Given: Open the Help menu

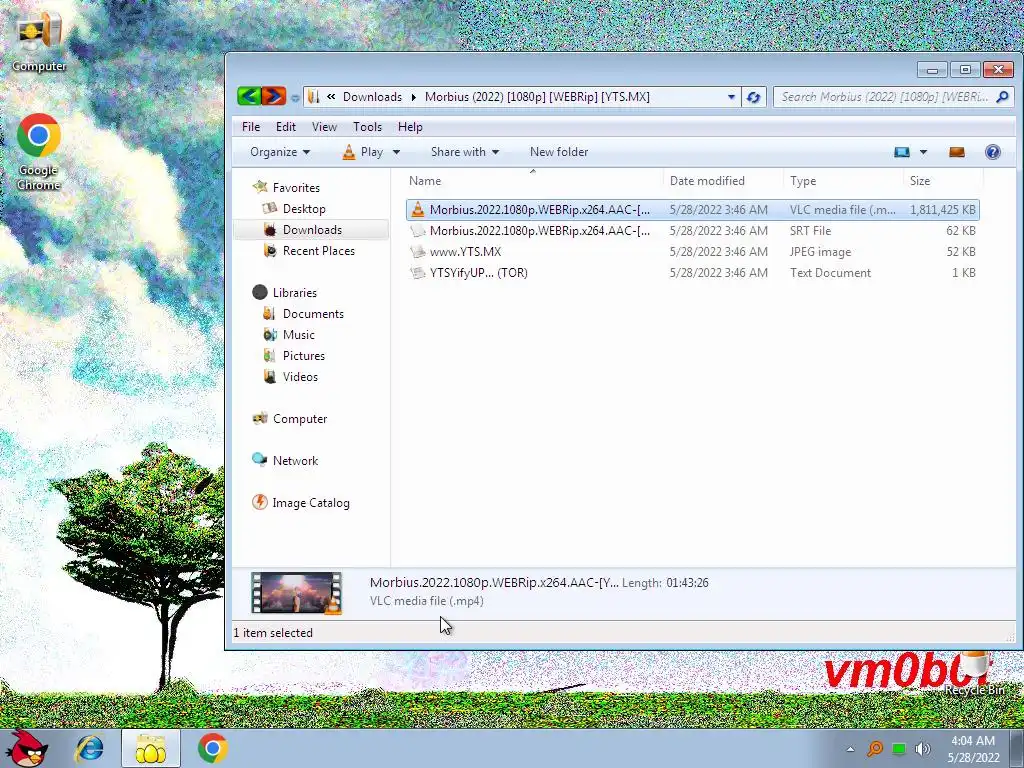Looking at the screenshot, I should (410, 127).
